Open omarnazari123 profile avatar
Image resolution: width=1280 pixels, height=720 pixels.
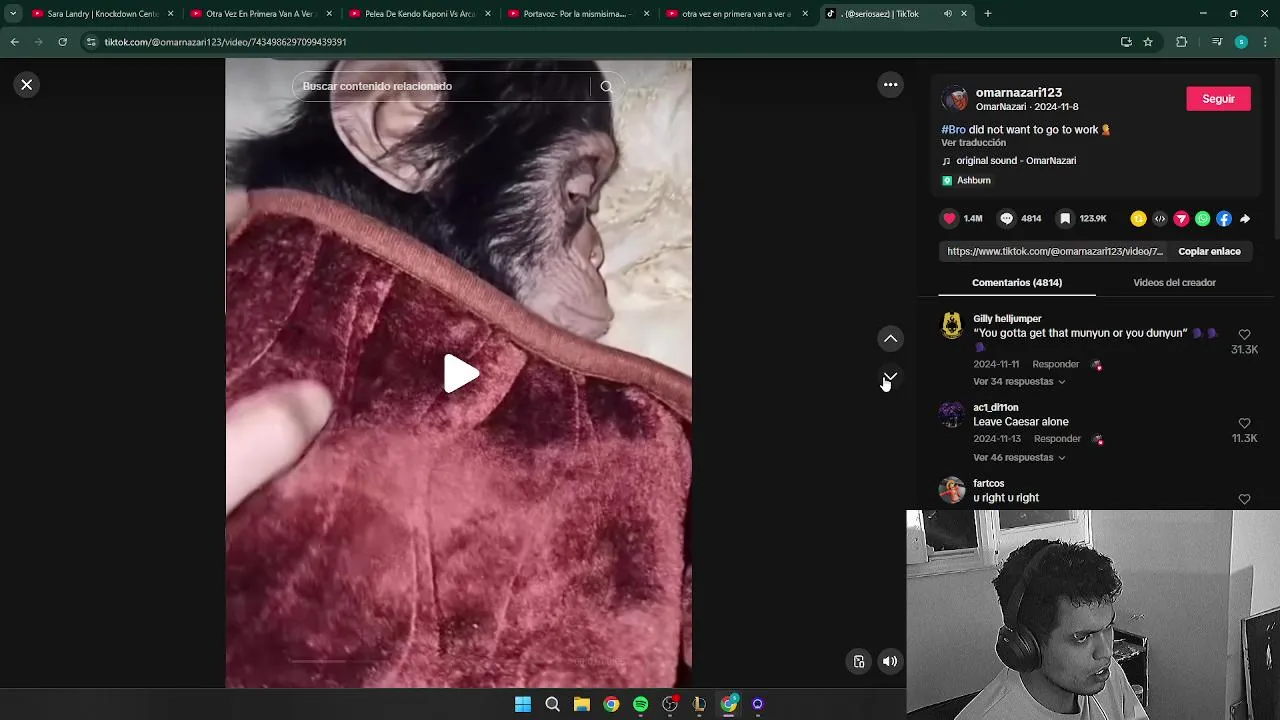pyautogui.click(x=956, y=98)
